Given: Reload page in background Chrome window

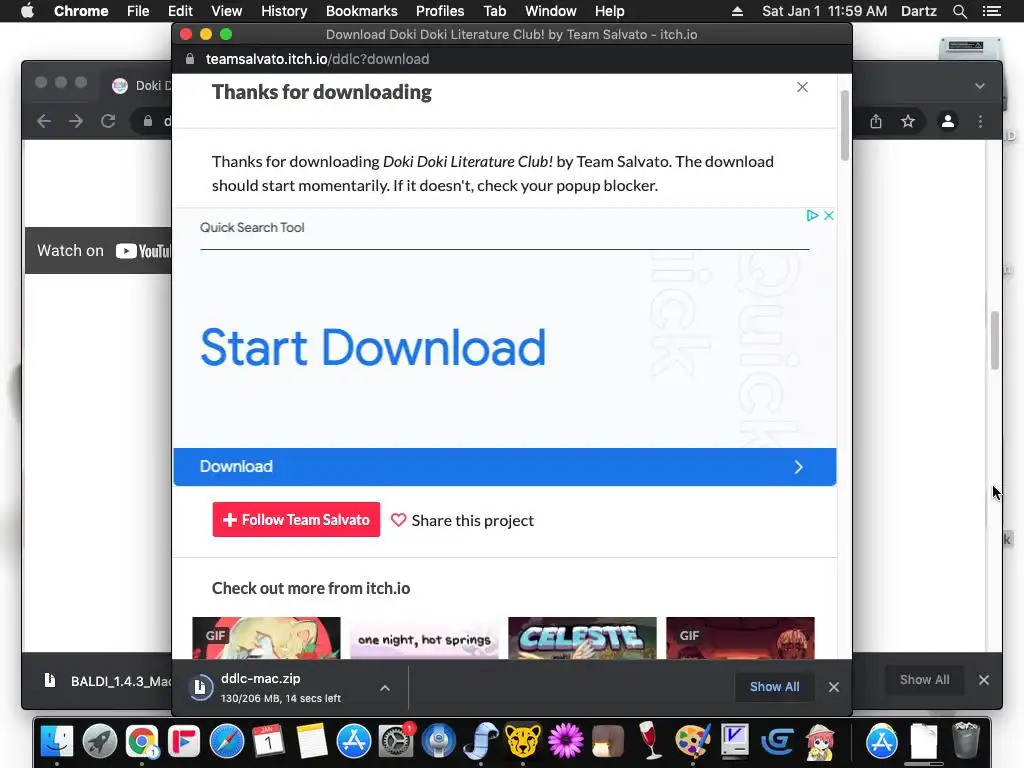Looking at the screenshot, I should 108,121.
